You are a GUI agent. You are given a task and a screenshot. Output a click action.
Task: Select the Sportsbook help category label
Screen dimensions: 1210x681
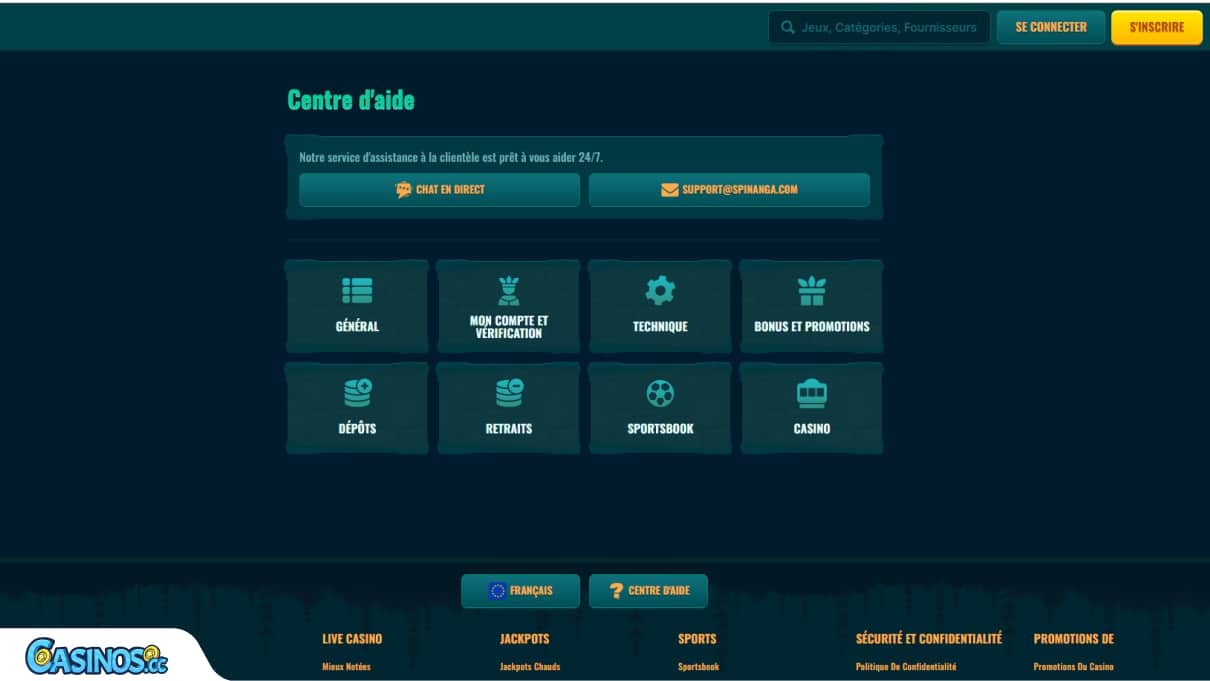(x=660, y=429)
